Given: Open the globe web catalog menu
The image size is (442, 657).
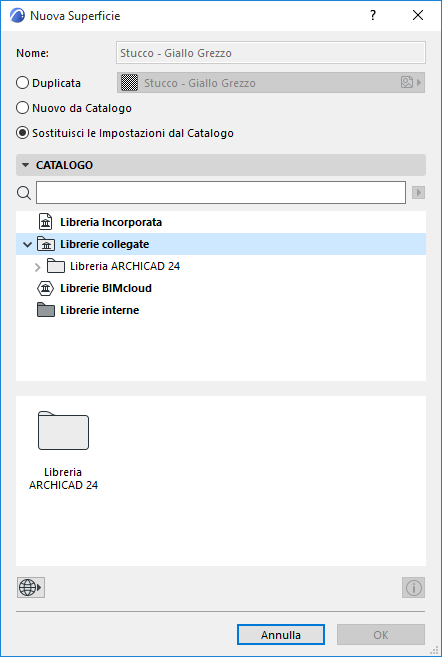Looking at the screenshot, I should pos(31,587).
